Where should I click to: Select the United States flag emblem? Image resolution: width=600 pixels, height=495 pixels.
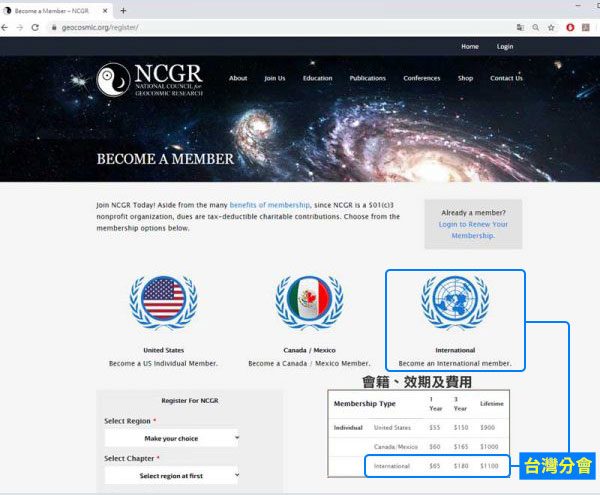[x=163, y=303]
